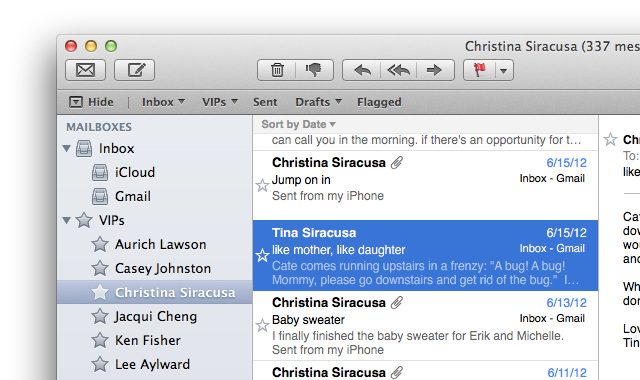Select VIPs group in sidebar

click(x=155, y=220)
